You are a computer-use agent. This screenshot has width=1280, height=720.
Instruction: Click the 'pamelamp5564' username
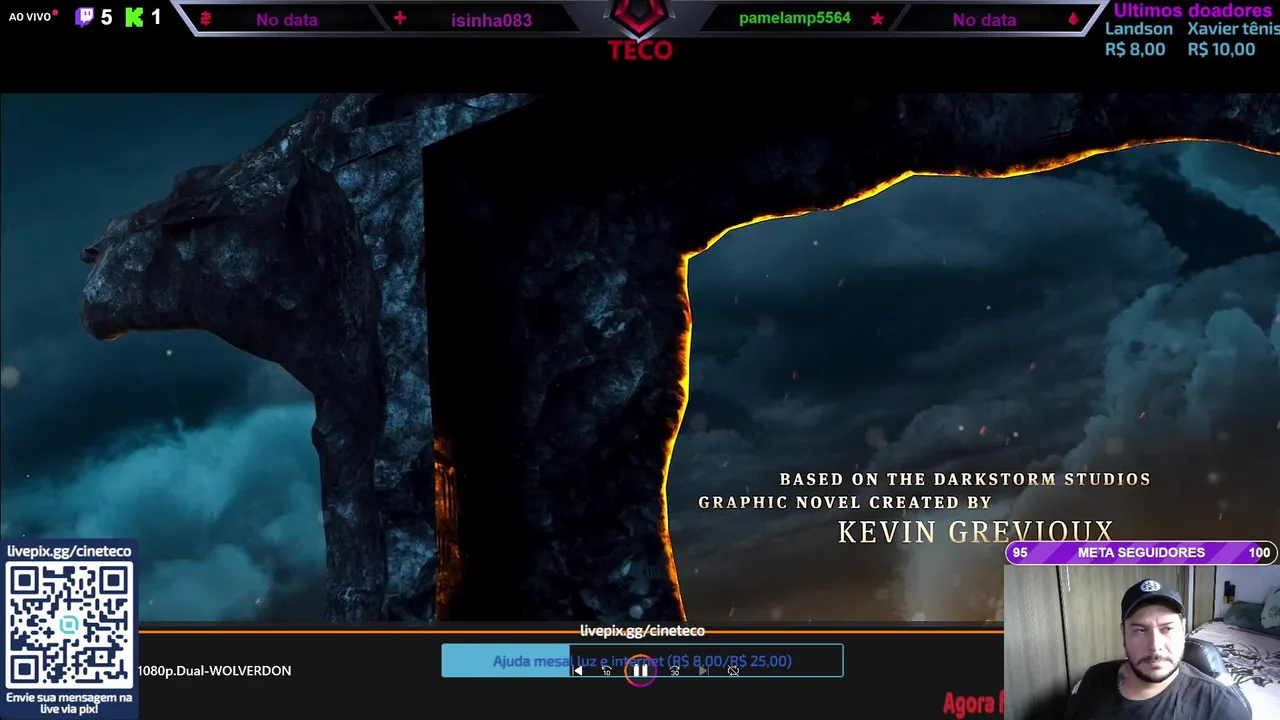click(795, 19)
